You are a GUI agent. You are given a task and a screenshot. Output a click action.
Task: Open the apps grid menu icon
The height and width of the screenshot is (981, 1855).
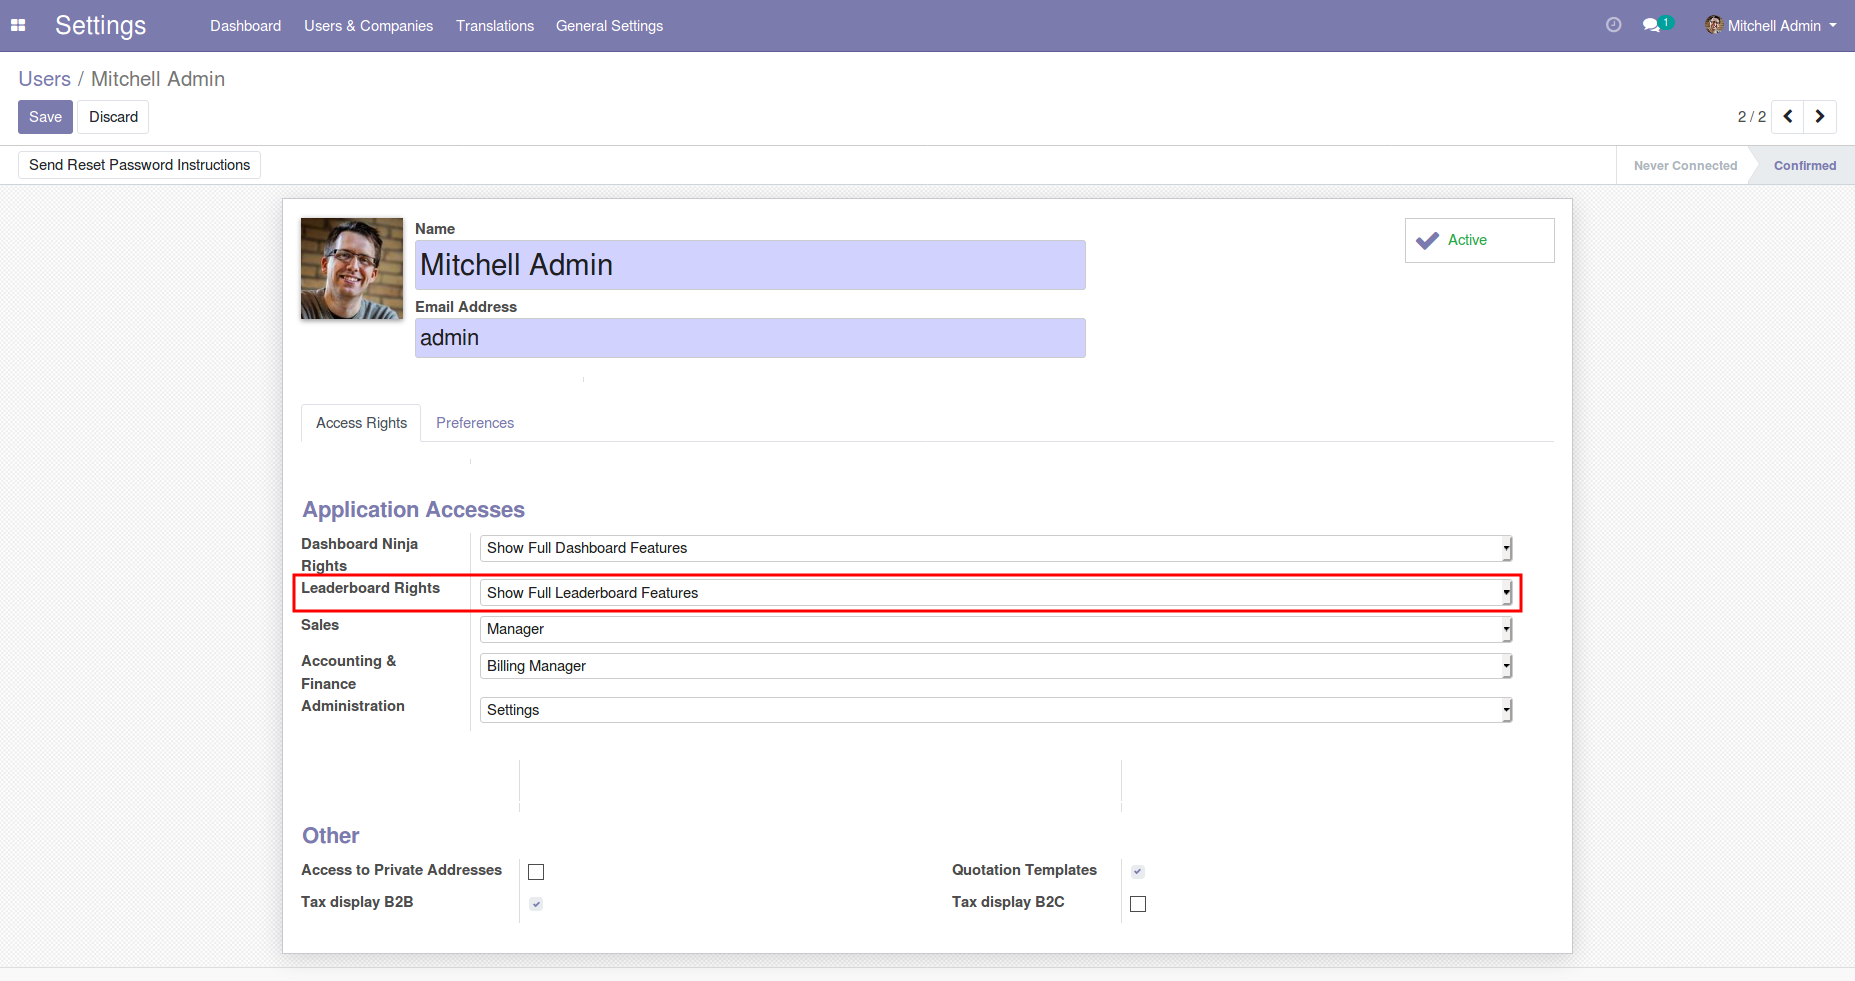coord(18,26)
